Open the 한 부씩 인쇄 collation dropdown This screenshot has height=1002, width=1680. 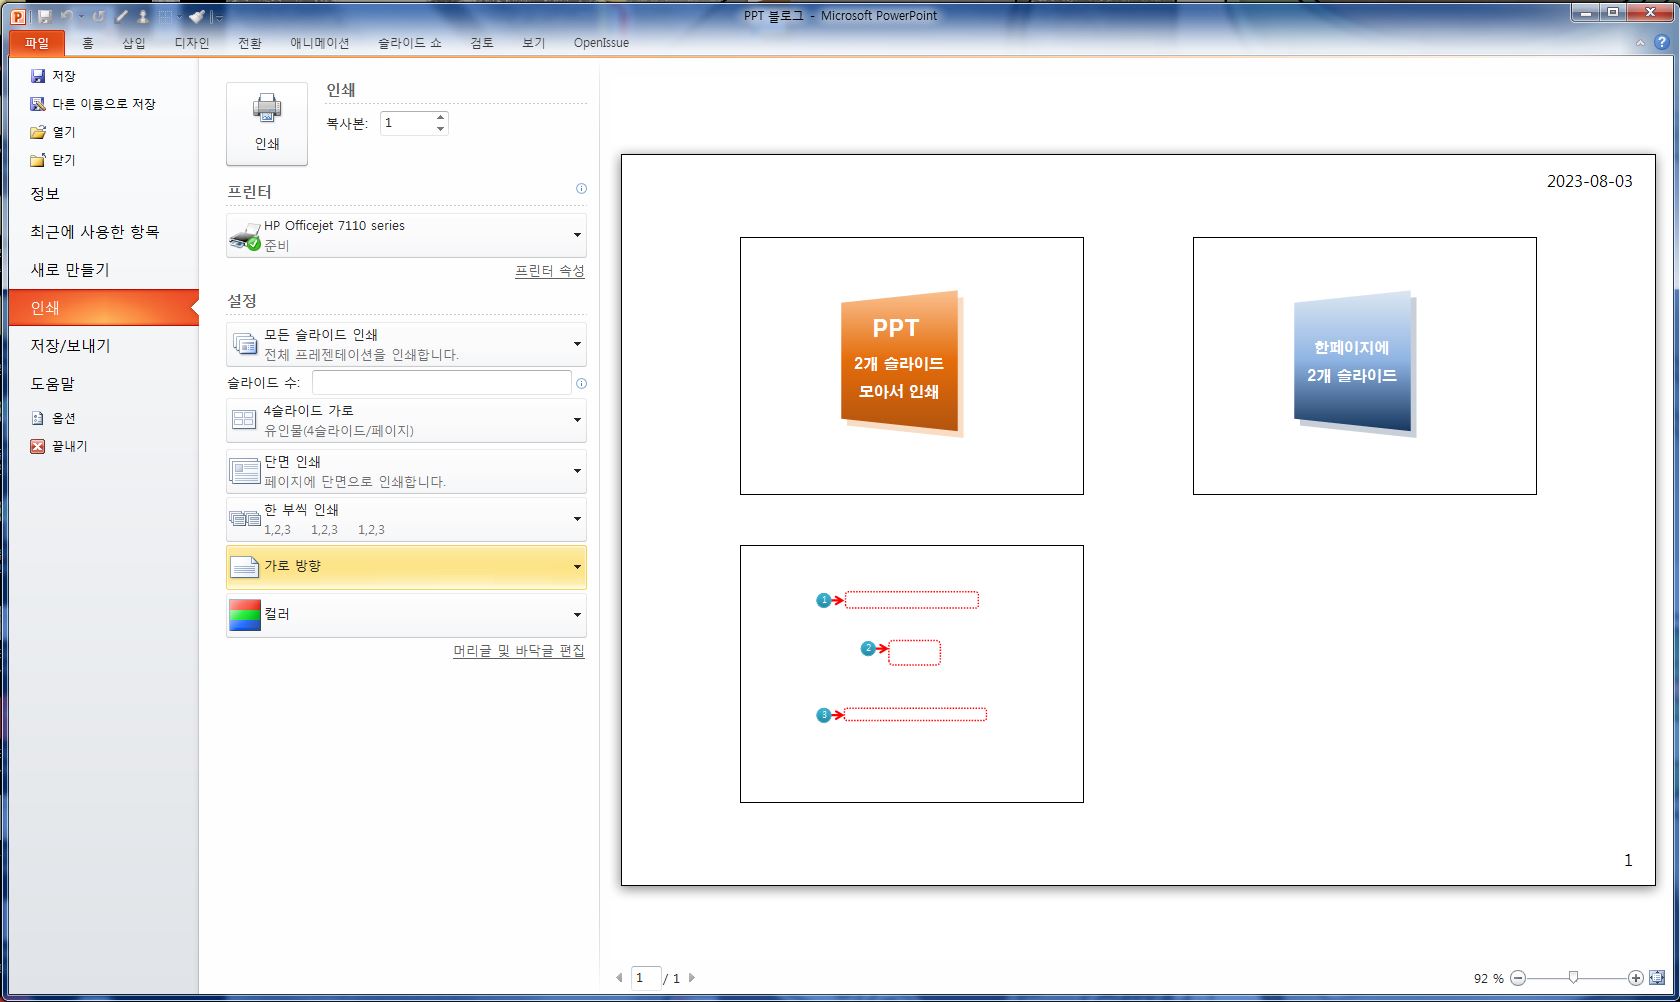tap(406, 519)
